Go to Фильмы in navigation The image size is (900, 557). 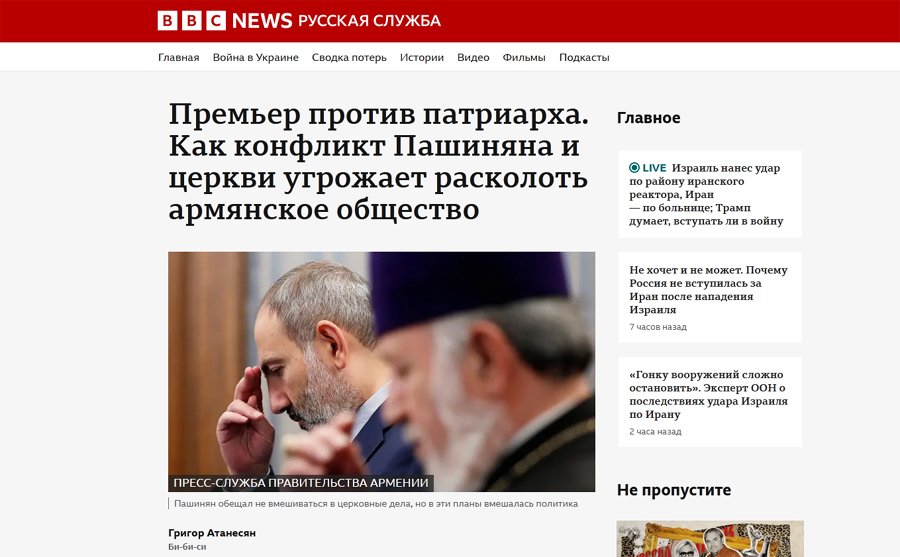click(524, 57)
